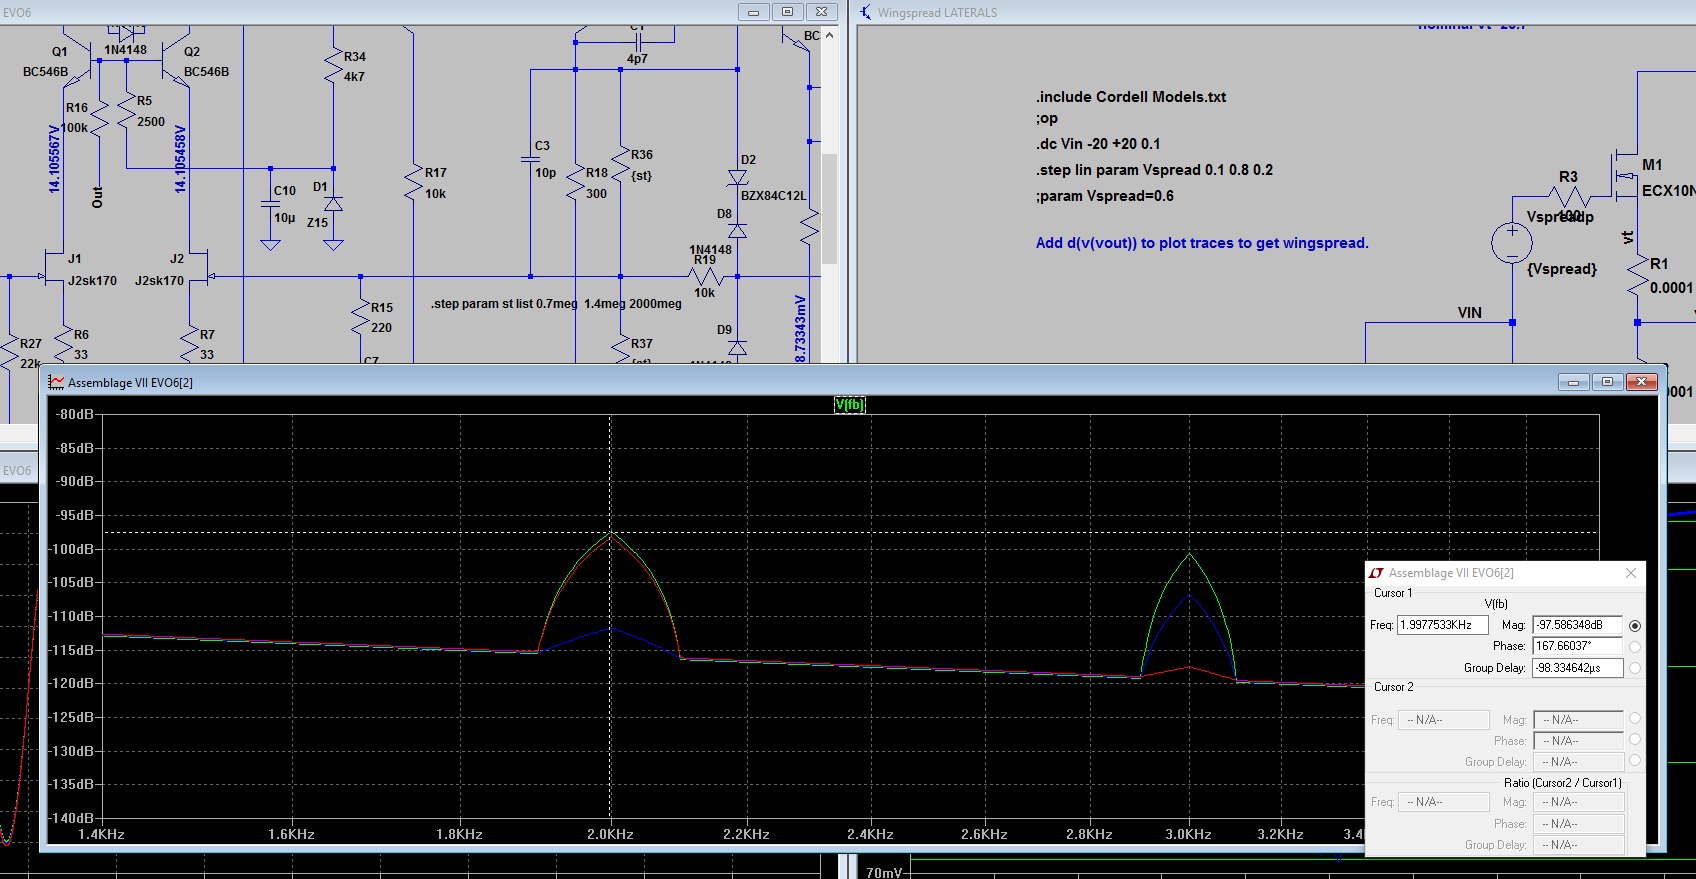Click the VIN net label
The width and height of the screenshot is (1696, 879).
point(1469,313)
